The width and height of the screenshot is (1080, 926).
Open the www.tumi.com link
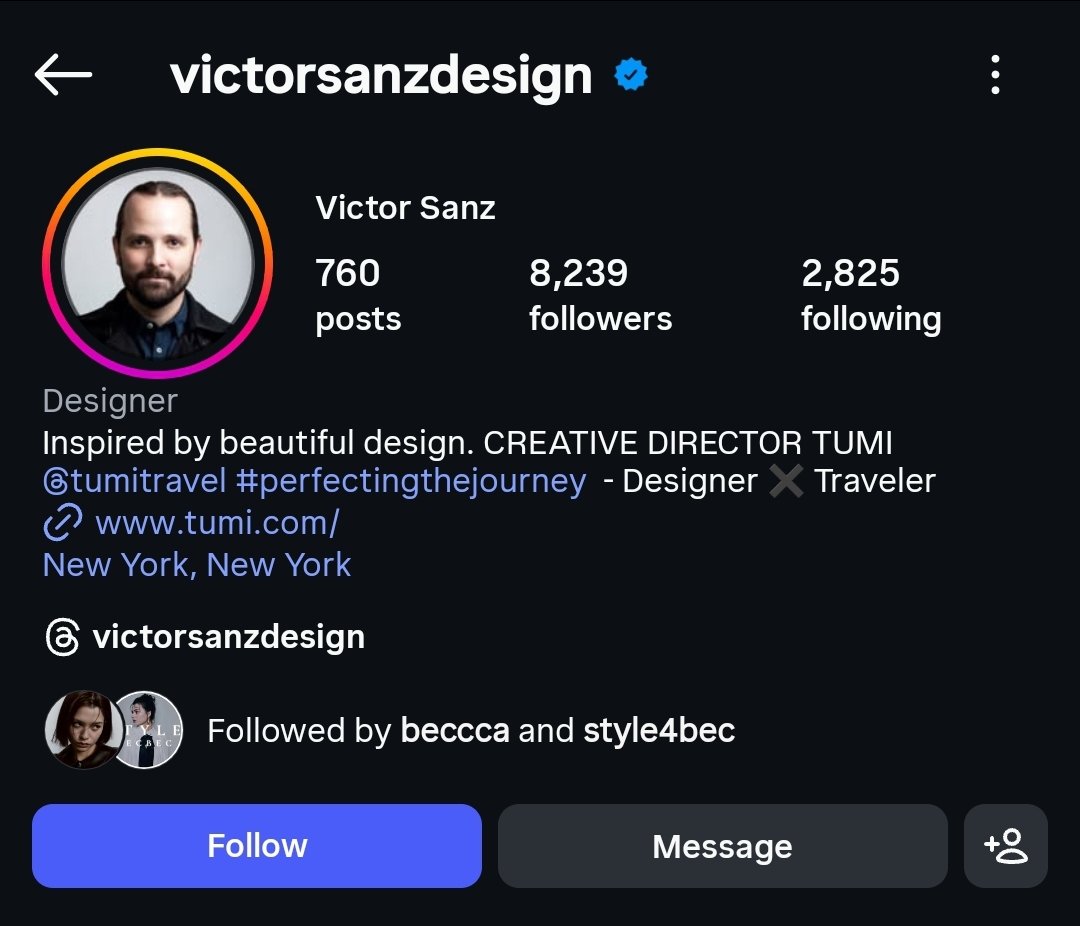(217, 522)
